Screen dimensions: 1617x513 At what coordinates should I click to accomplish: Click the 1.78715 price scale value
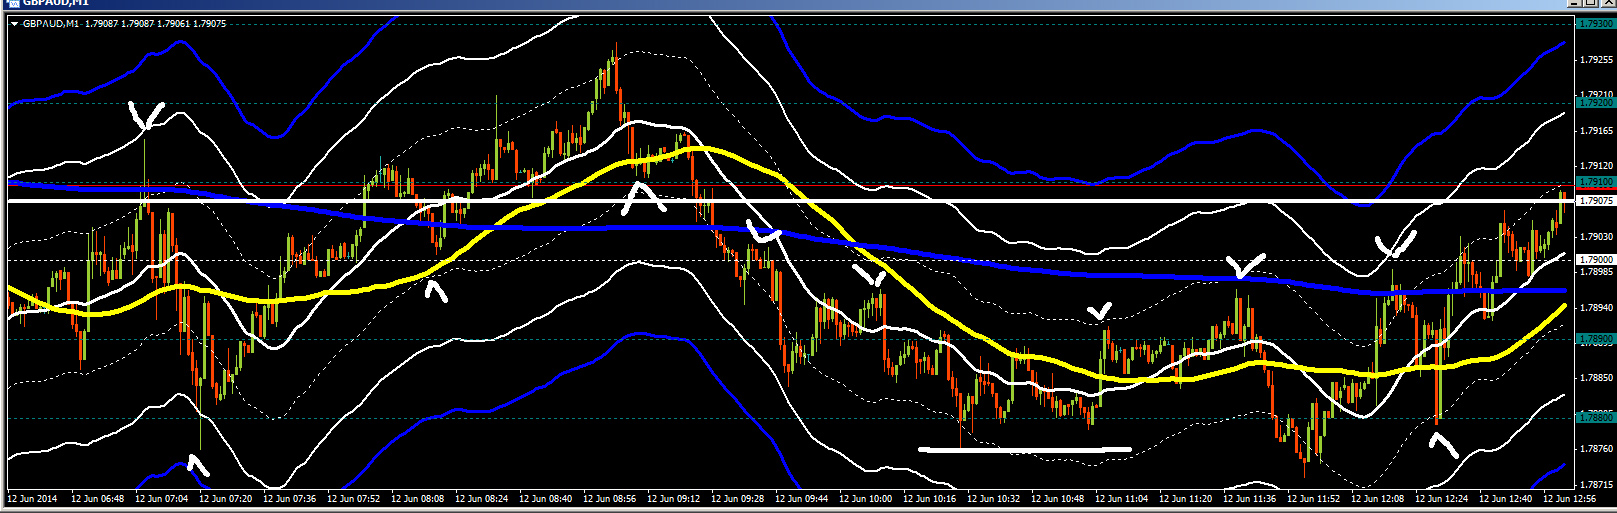1595,483
